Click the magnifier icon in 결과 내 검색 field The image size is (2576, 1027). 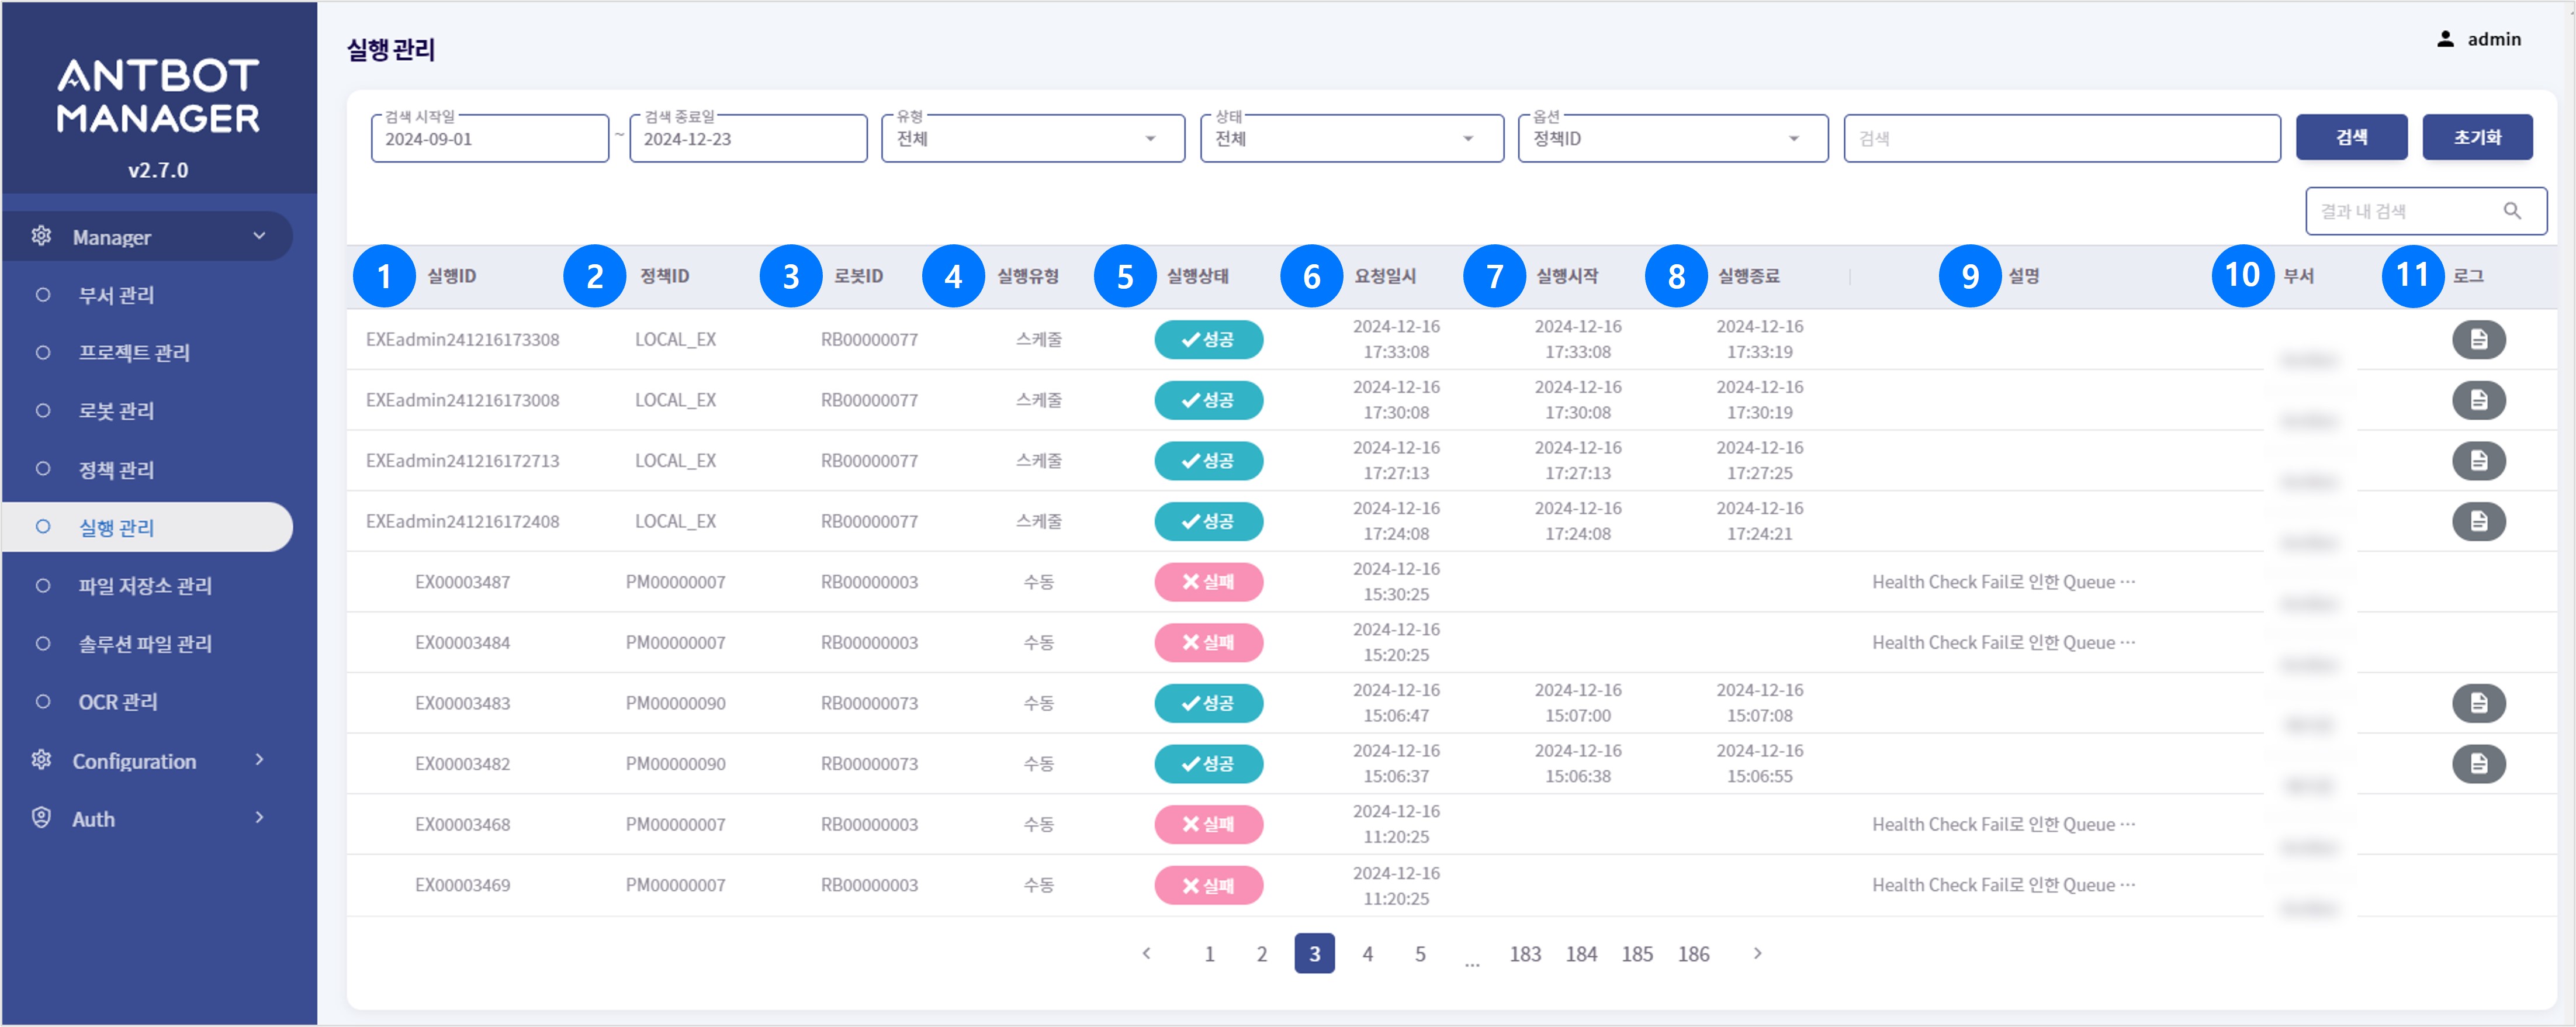[2514, 210]
